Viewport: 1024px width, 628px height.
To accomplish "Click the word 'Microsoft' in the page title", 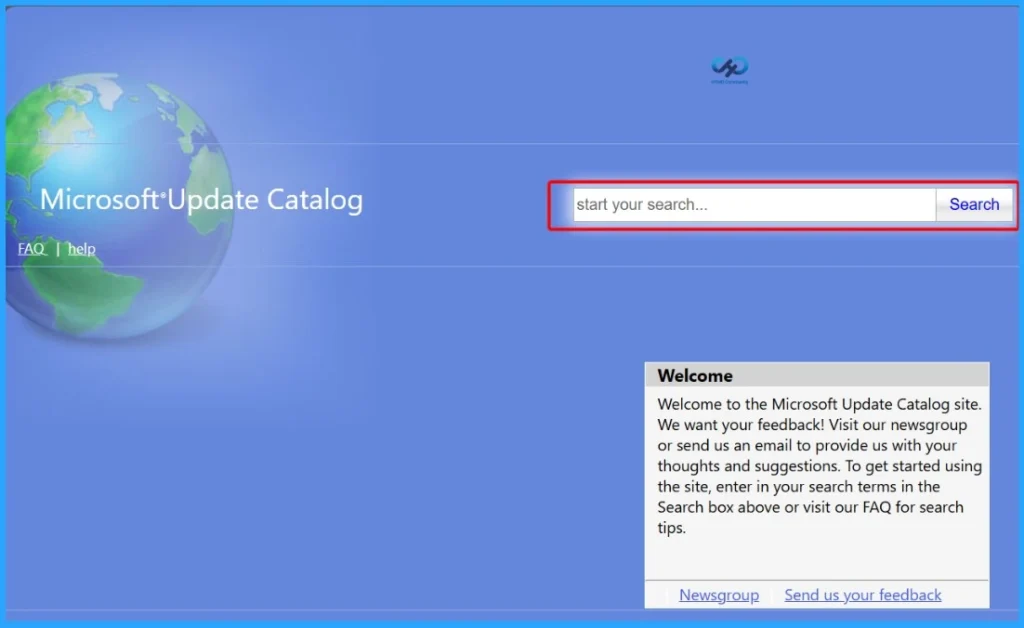I will (100, 200).
